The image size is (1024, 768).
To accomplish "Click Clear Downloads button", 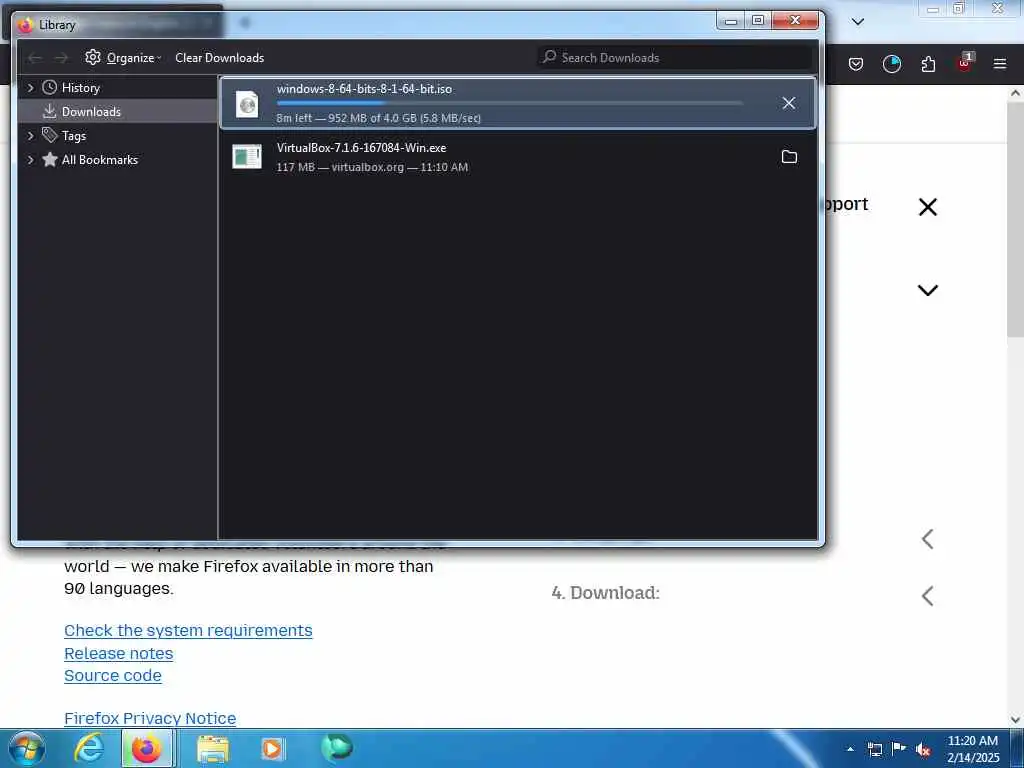I will [219, 57].
